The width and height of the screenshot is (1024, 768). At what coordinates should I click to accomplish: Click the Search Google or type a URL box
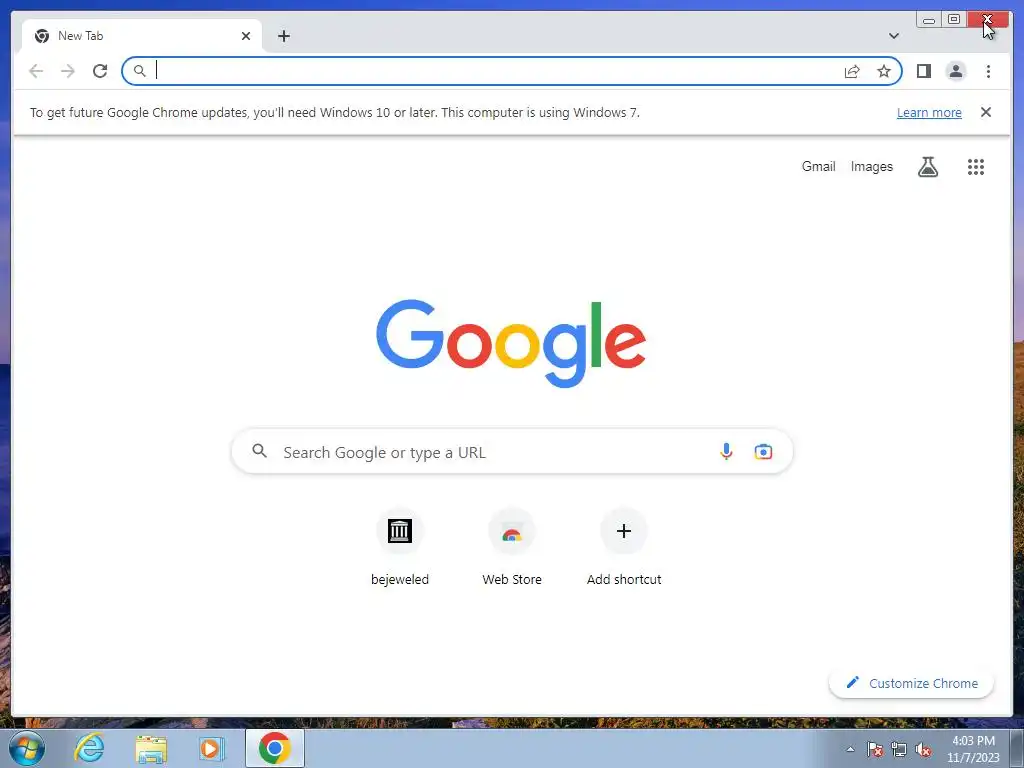pyautogui.click(x=512, y=452)
